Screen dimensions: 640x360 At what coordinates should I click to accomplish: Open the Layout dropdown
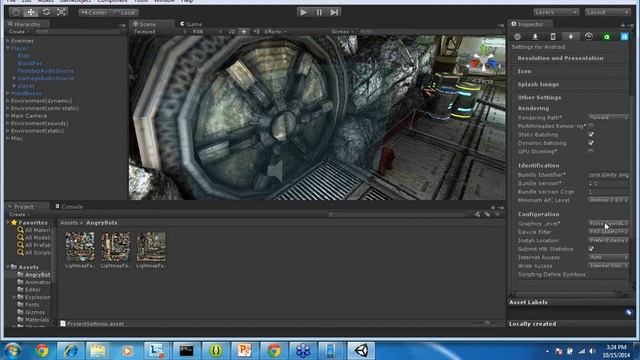[x=608, y=12]
